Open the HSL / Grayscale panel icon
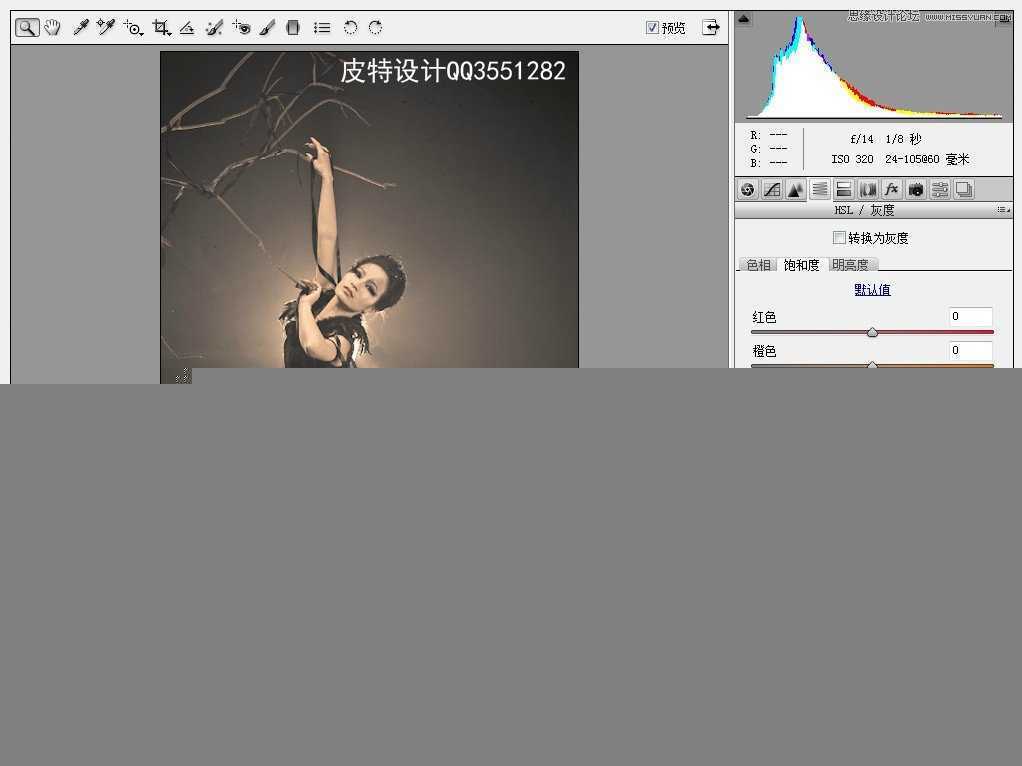The width and height of the screenshot is (1022, 766). [x=820, y=190]
